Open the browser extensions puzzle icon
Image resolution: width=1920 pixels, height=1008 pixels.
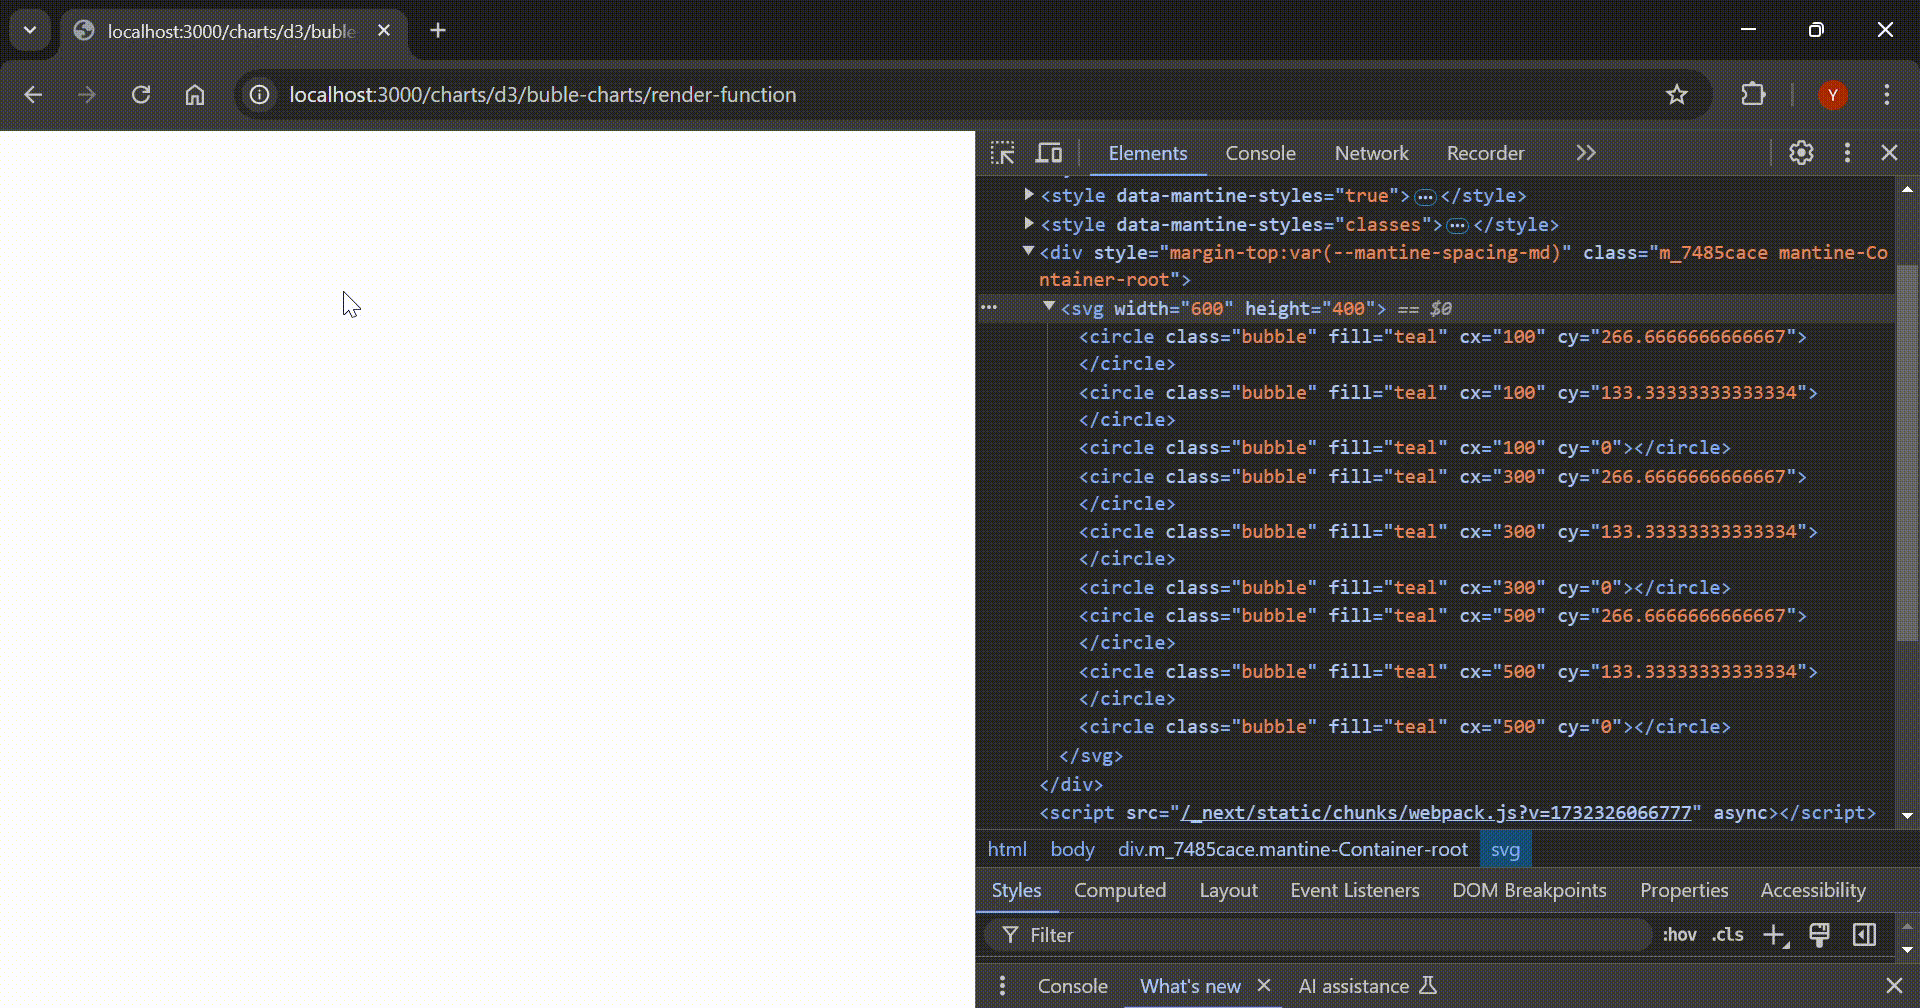pos(1754,94)
